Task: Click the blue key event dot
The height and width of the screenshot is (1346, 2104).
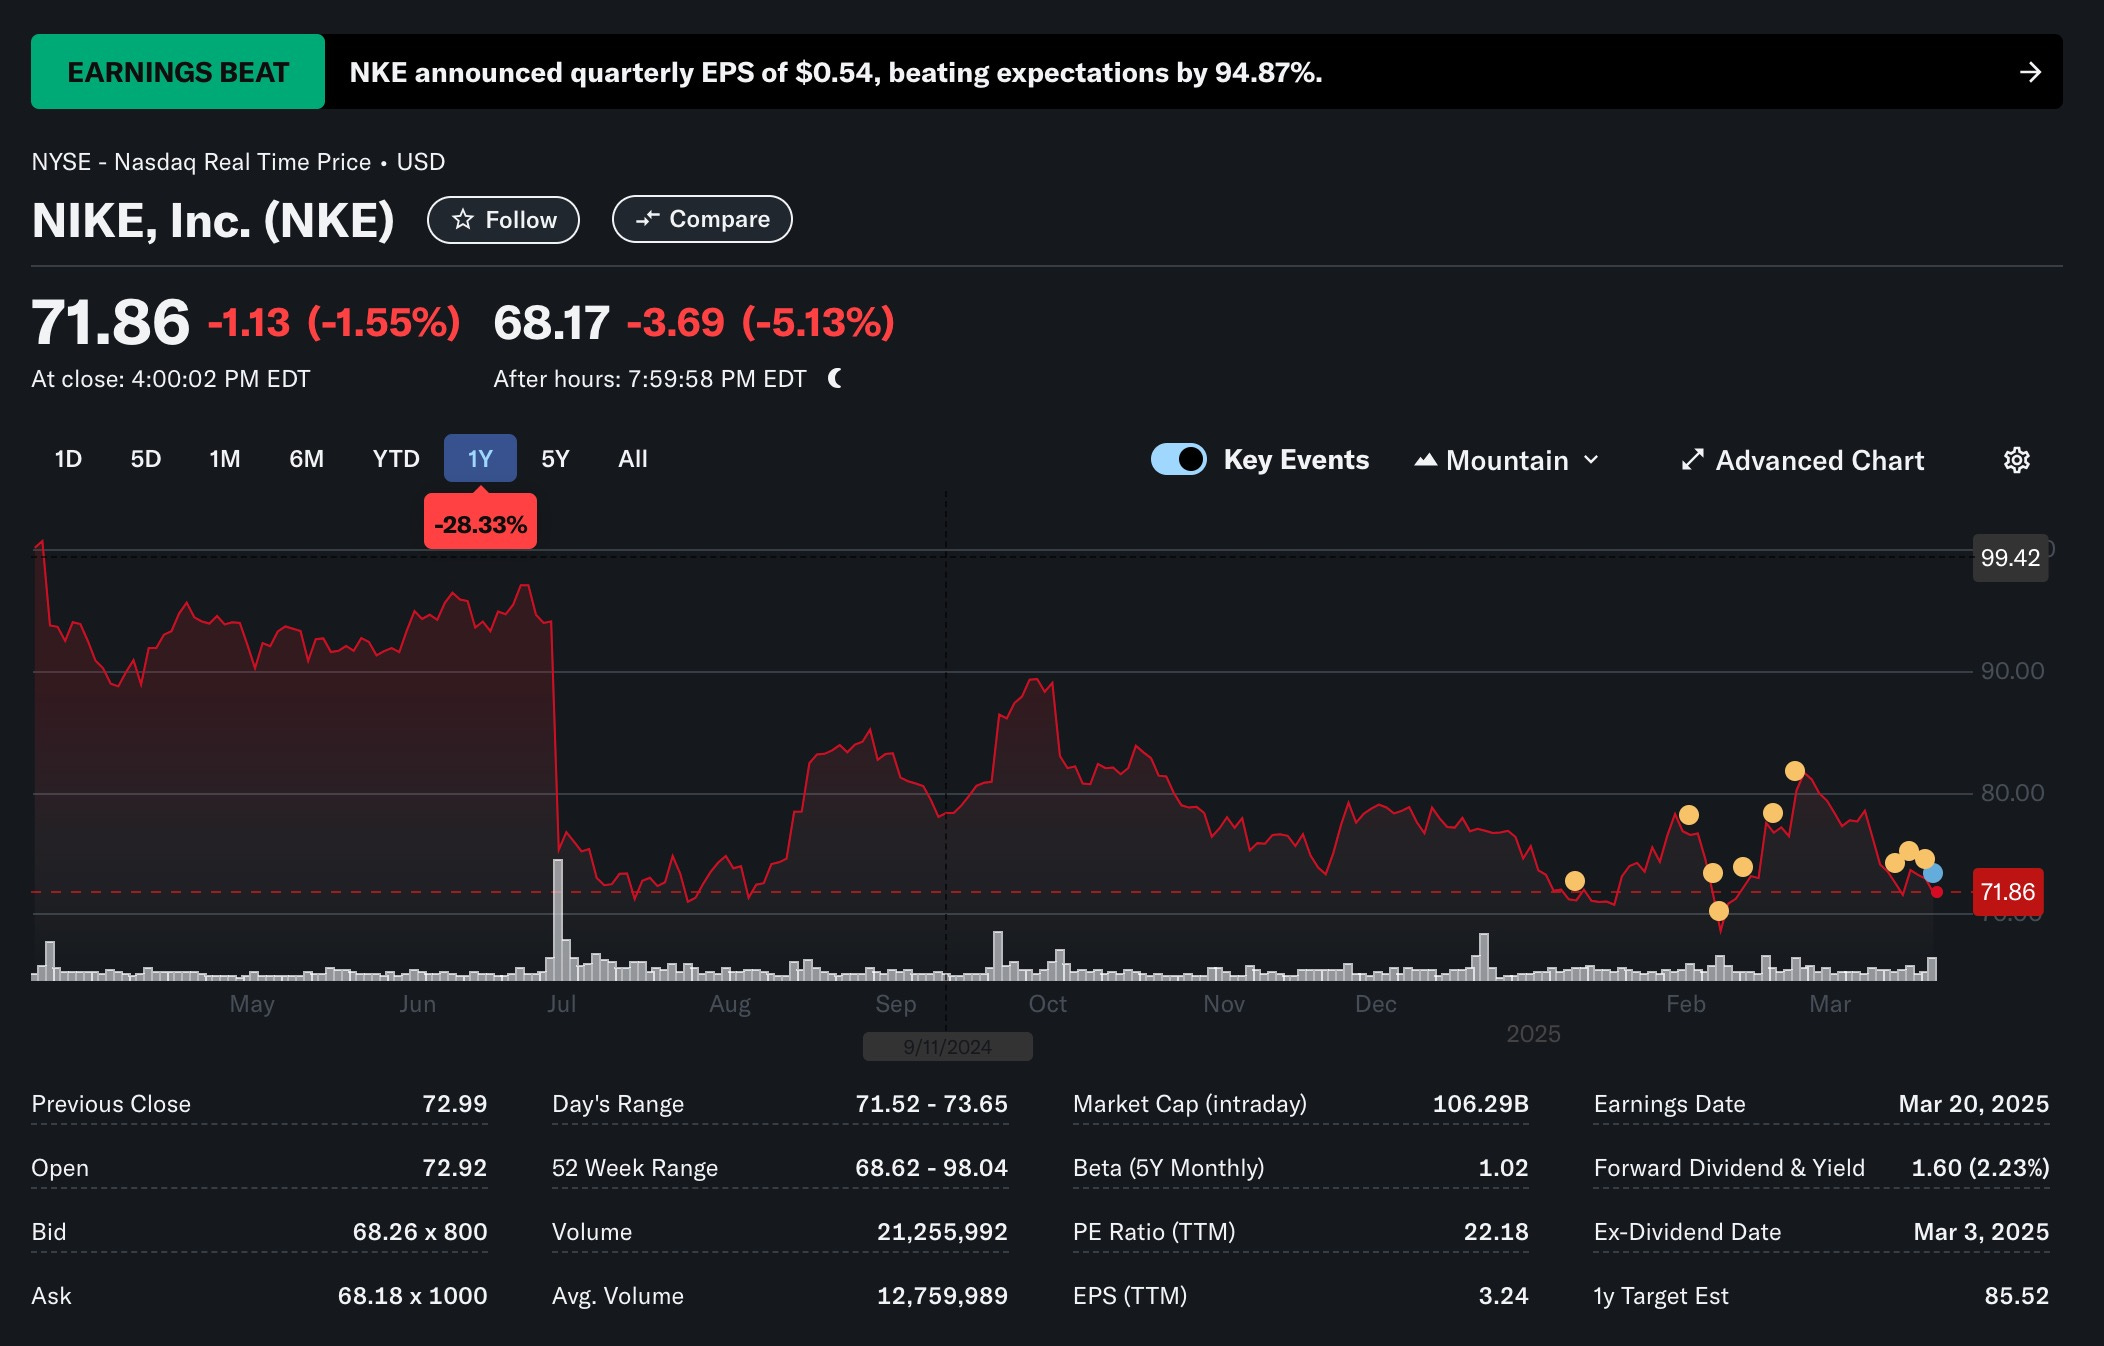Action: 1933,873
